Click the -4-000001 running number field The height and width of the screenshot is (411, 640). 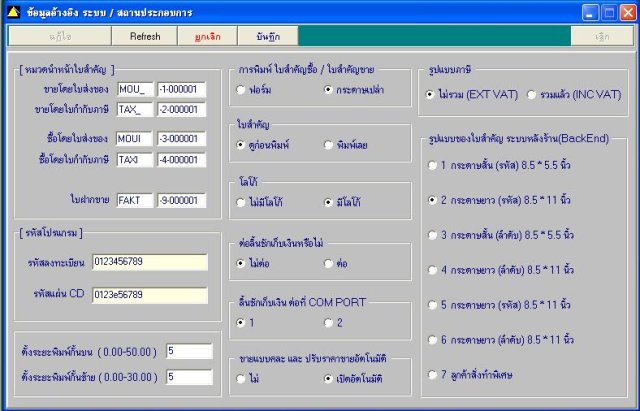tap(182, 160)
